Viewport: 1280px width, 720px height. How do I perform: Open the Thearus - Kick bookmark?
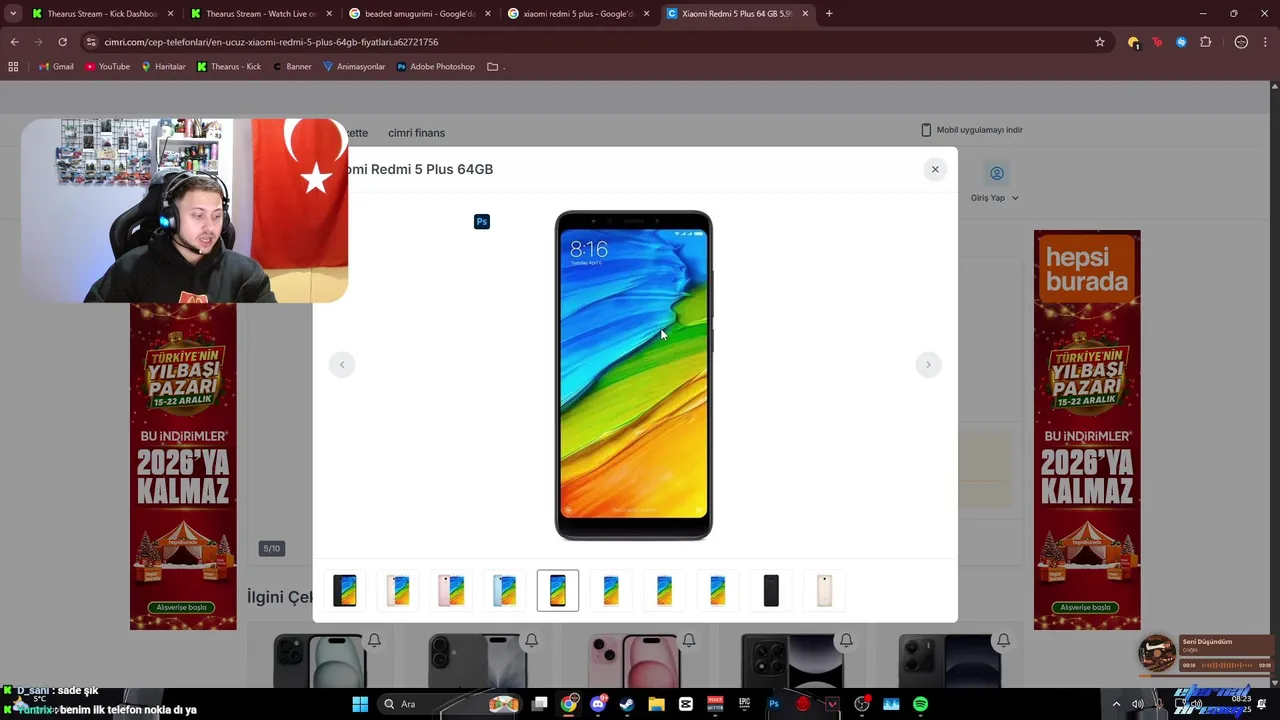(x=229, y=67)
